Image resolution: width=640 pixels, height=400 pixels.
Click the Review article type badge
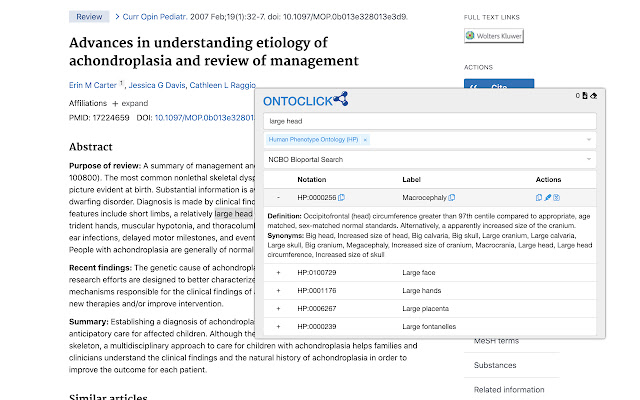pos(89,17)
